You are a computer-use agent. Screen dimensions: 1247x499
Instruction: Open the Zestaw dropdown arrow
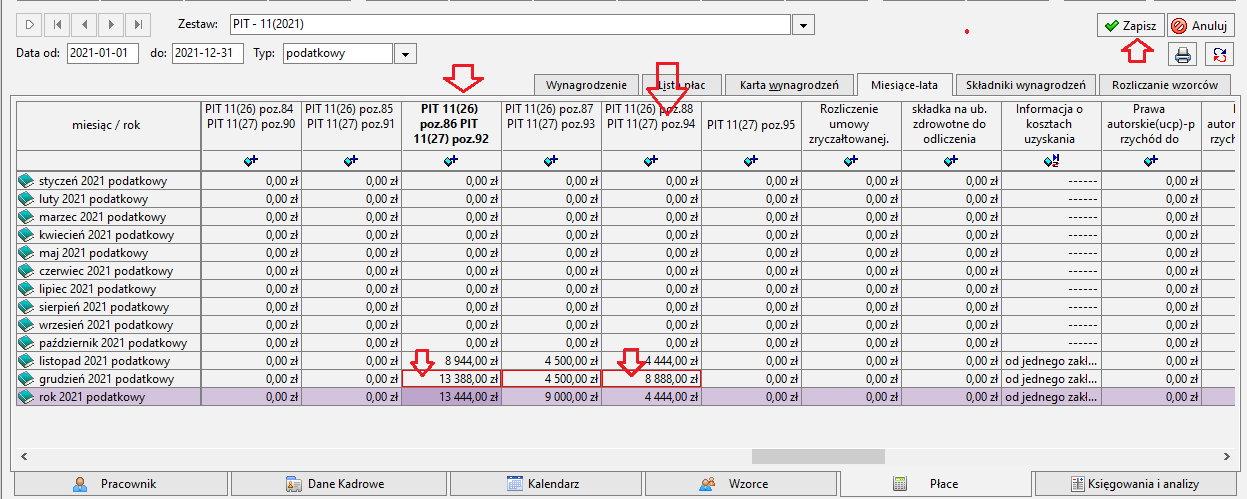[x=805, y=24]
